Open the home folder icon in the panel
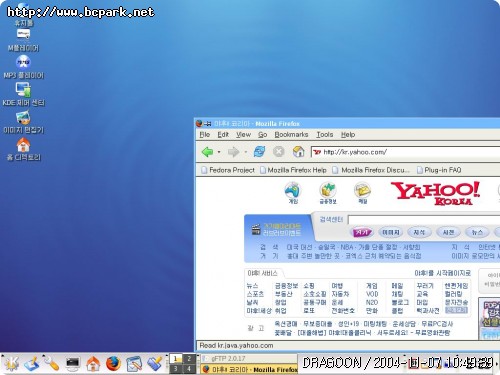 click(93, 363)
